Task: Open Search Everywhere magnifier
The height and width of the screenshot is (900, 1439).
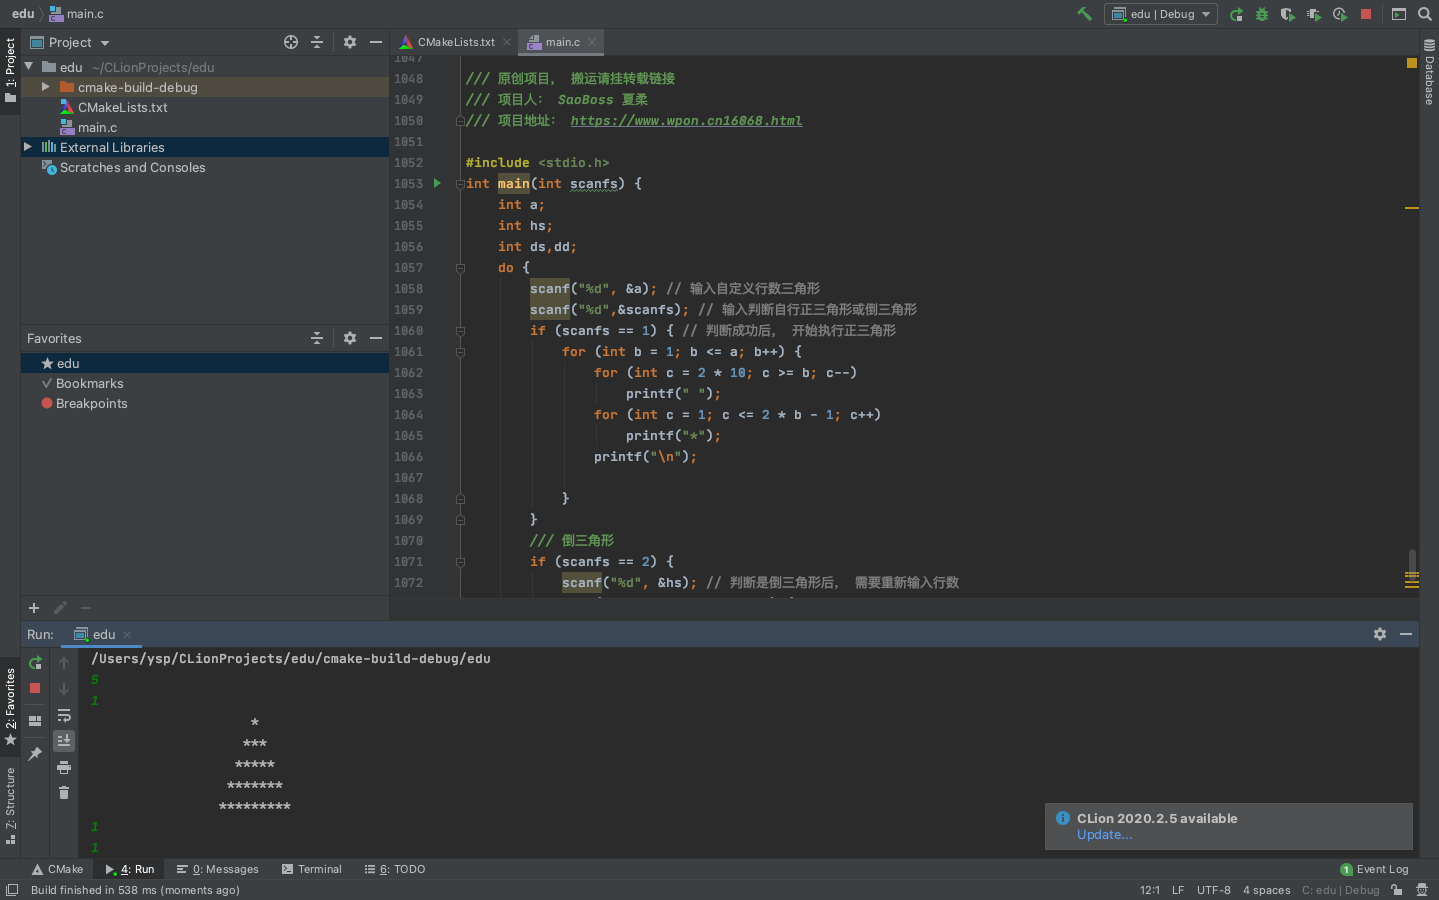Action: pos(1425,14)
